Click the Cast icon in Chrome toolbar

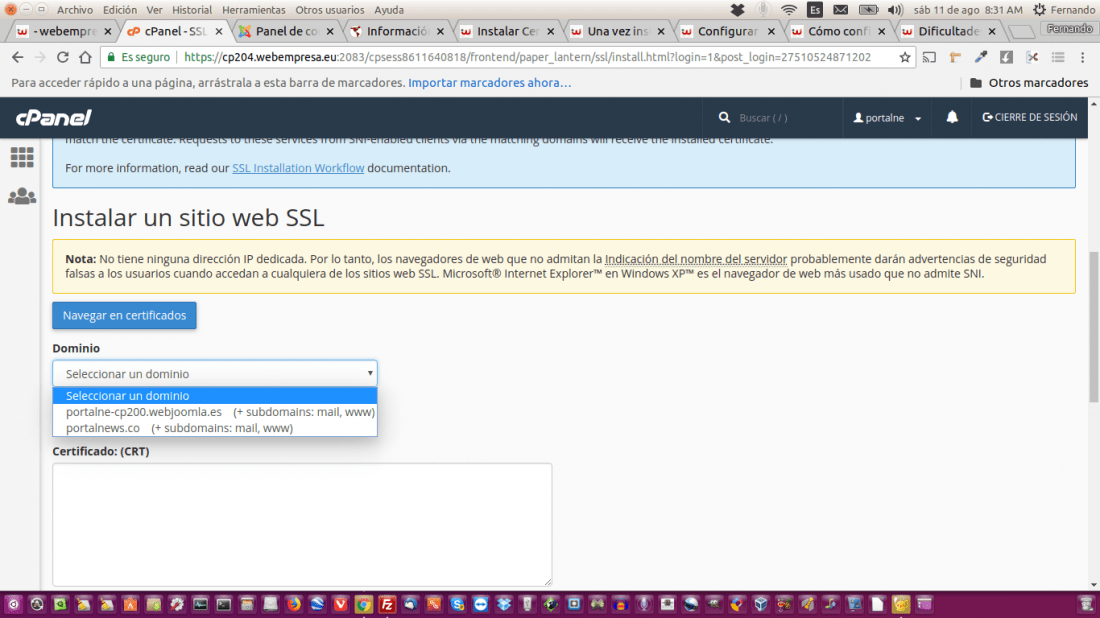930,58
